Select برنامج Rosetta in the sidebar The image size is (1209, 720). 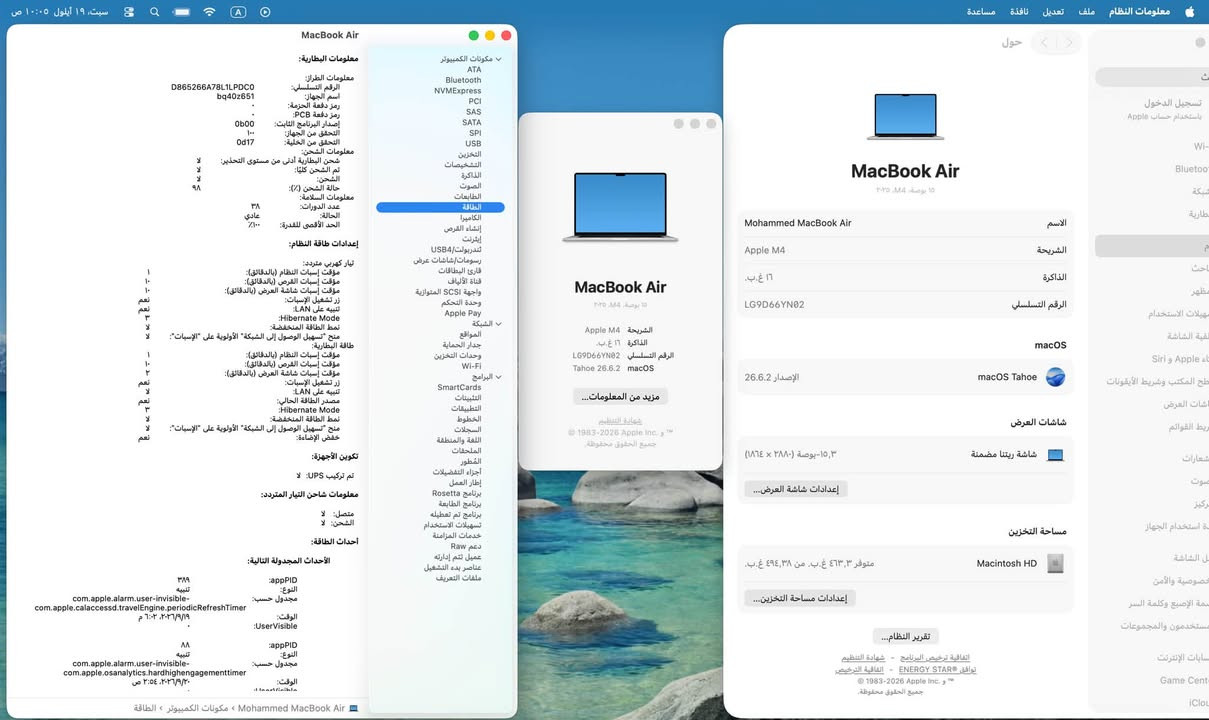457,494
